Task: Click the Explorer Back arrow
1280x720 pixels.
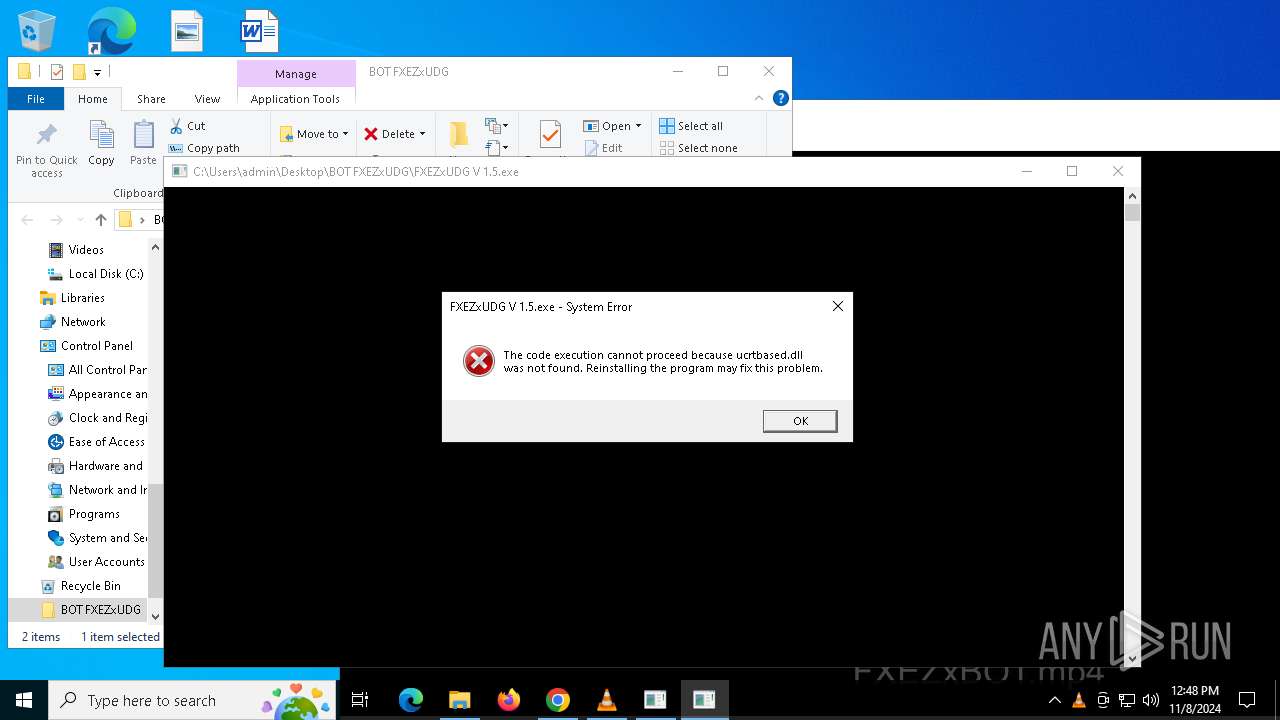Action: tap(27, 220)
